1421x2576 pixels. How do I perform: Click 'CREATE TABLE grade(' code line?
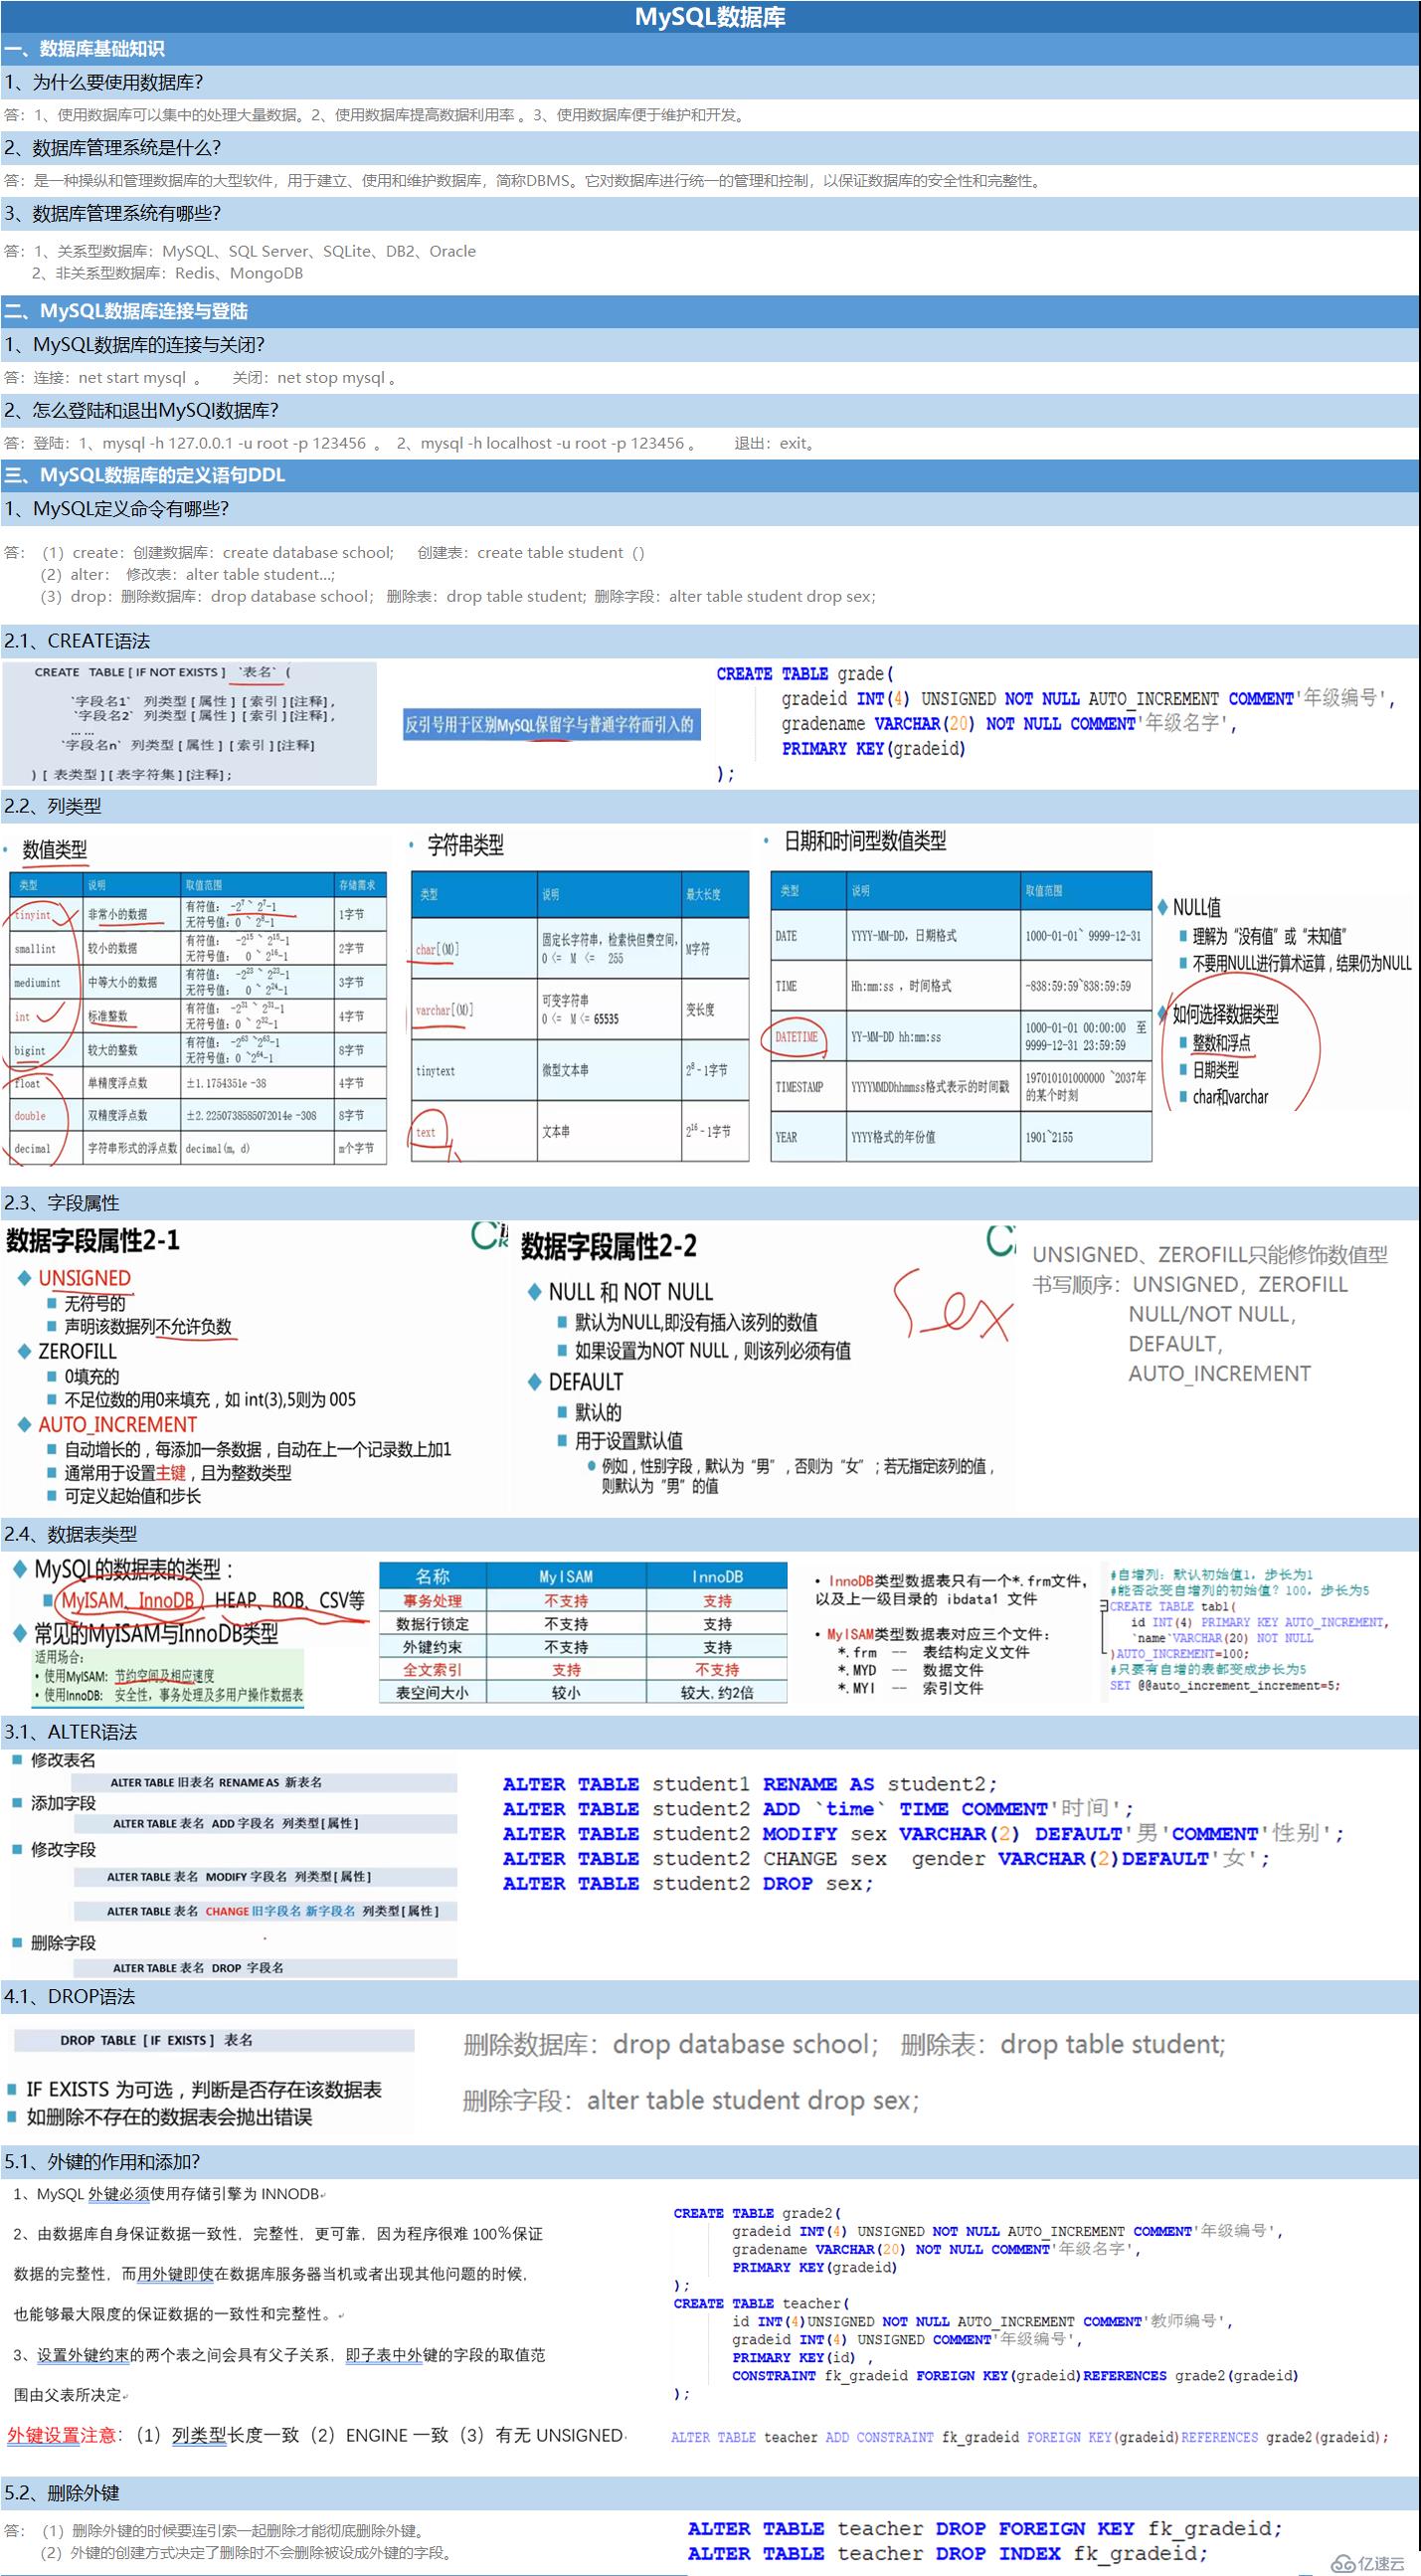click(x=805, y=674)
